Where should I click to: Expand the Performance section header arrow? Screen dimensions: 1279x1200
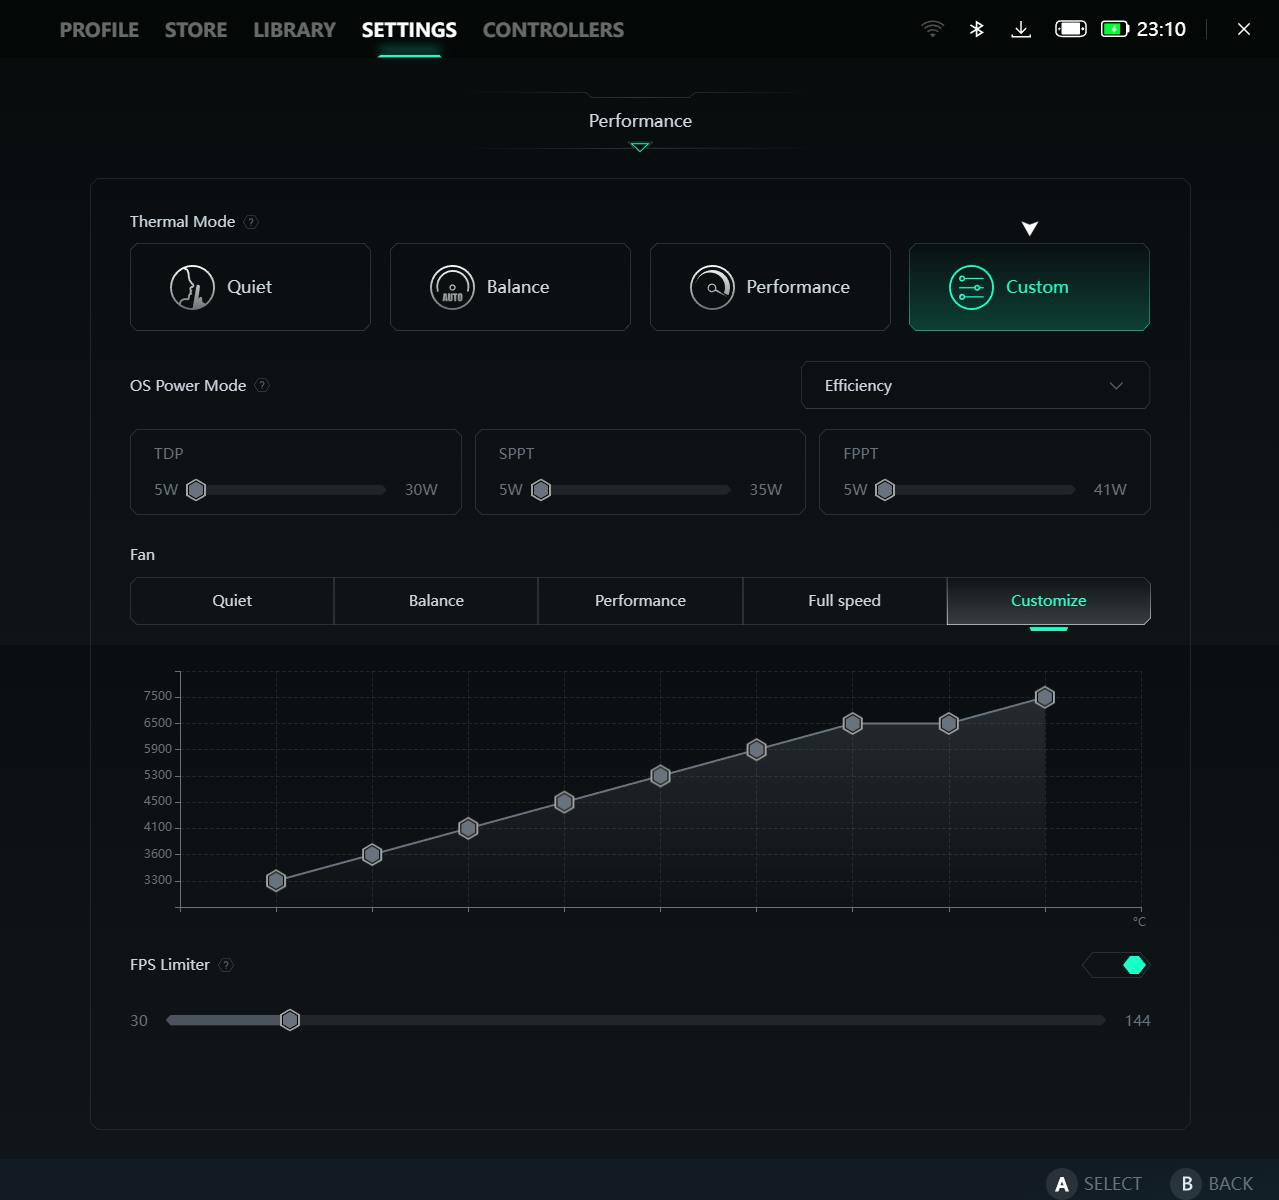point(640,147)
